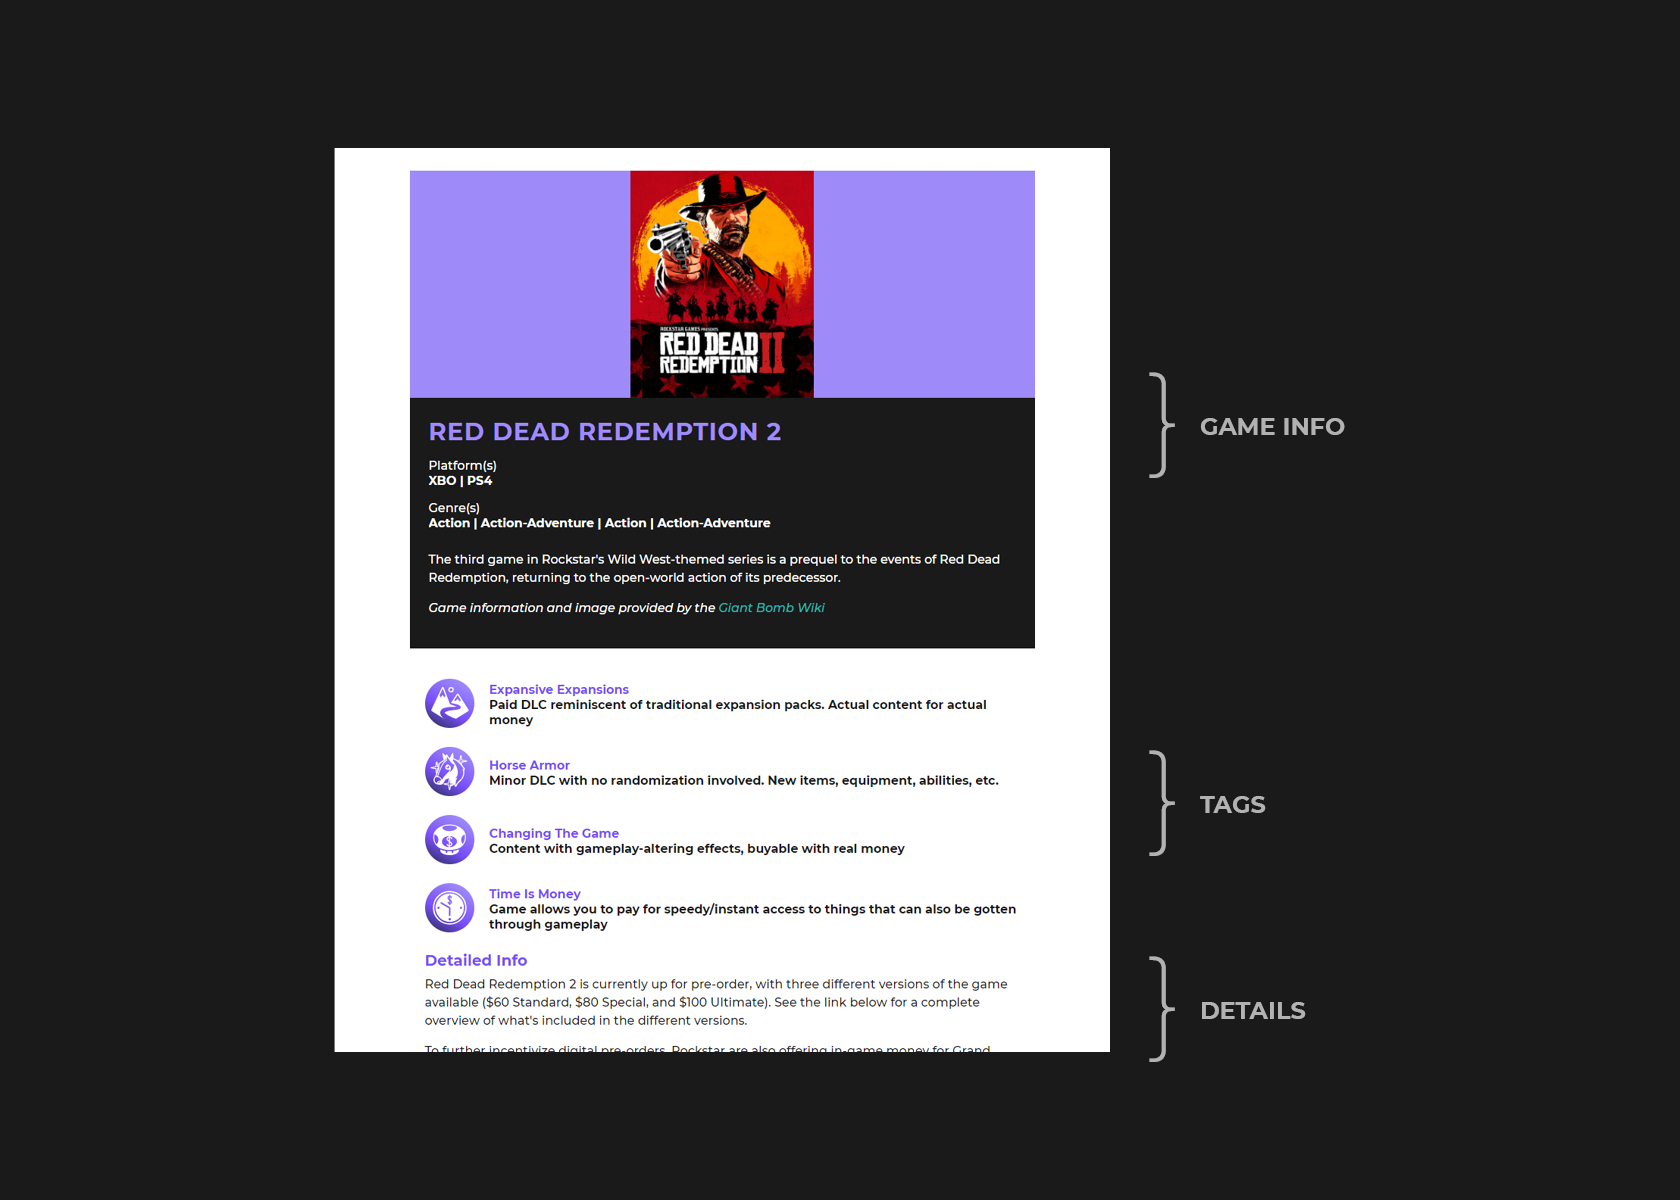Open the Changing The Game tag link

coord(553,833)
